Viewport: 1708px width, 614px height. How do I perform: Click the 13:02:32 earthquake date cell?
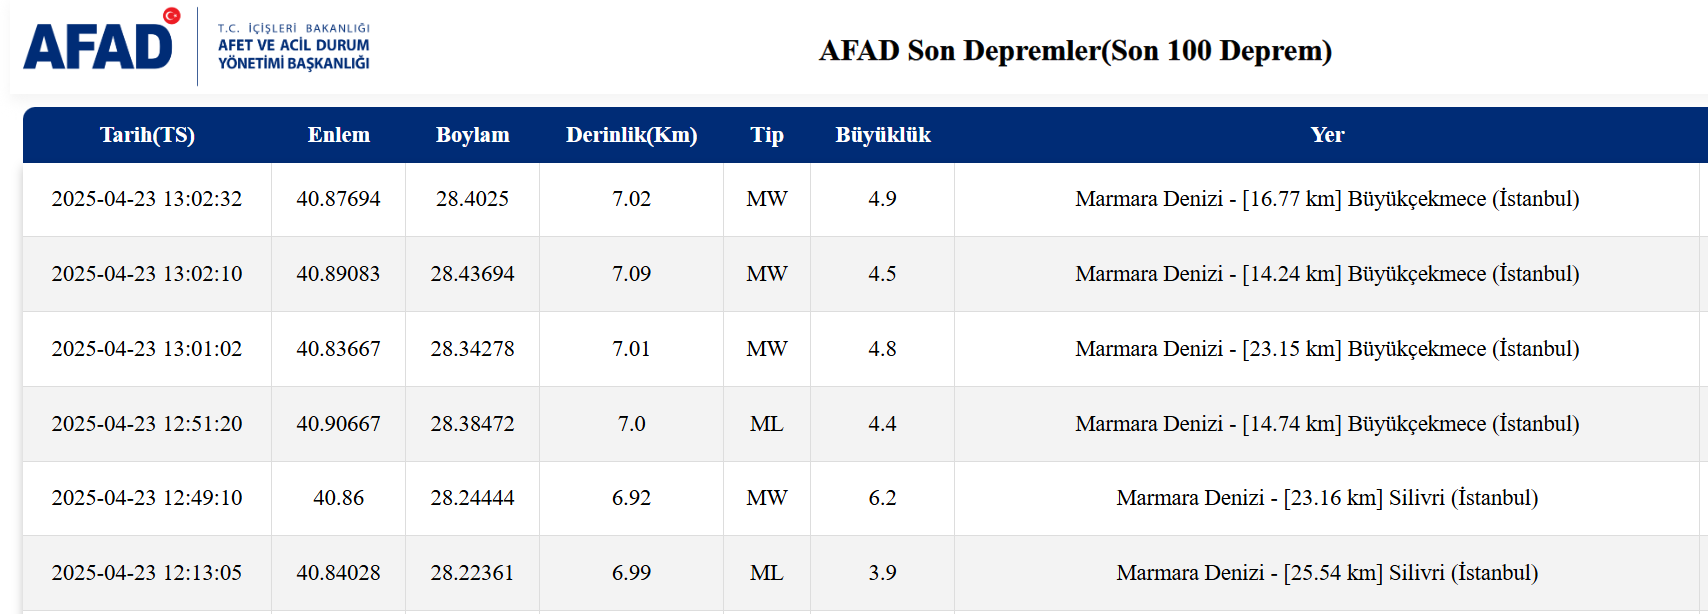point(147,199)
